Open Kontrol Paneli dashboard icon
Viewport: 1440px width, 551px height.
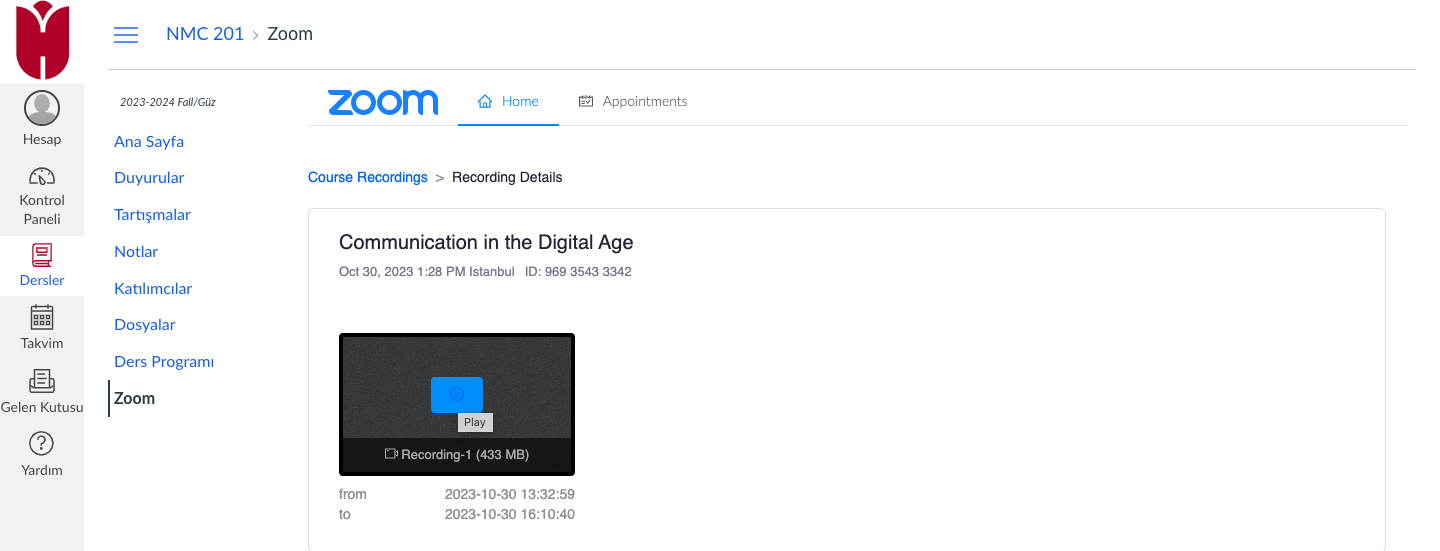[x=42, y=177]
